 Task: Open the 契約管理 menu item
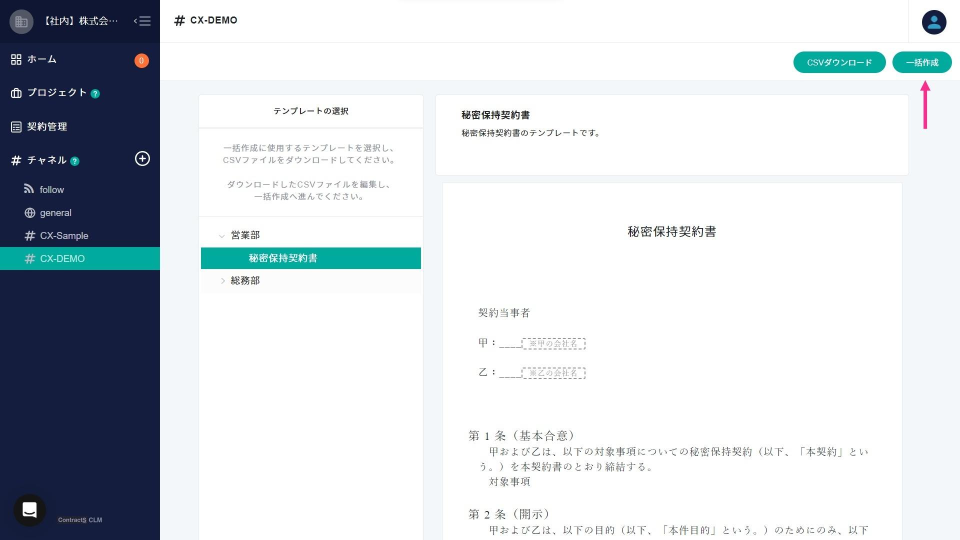pyautogui.click(x=46, y=127)
